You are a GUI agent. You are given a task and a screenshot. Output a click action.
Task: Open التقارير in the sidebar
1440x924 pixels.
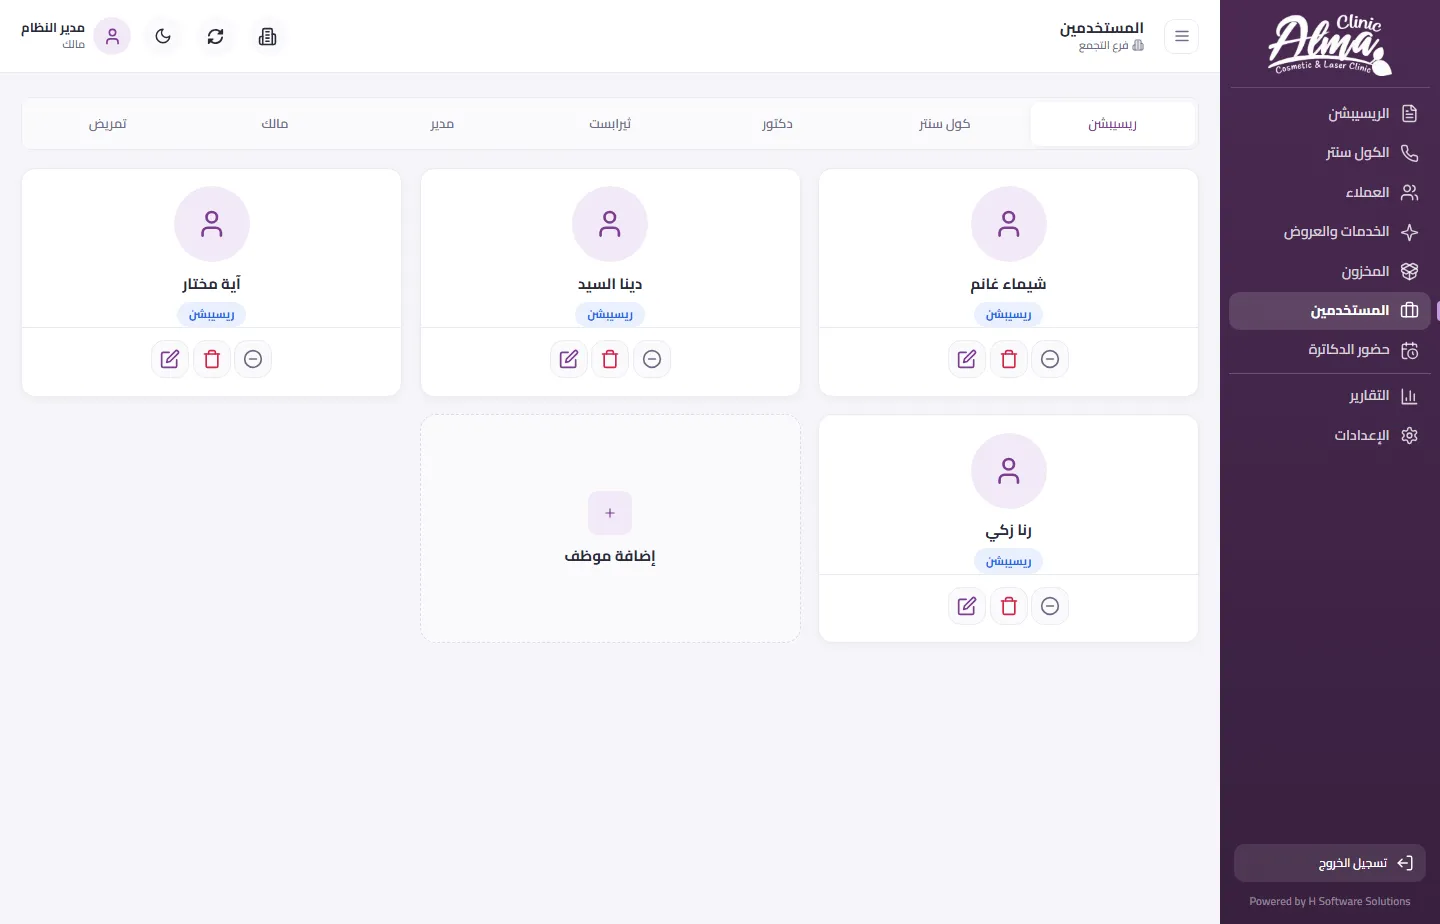1330,396
